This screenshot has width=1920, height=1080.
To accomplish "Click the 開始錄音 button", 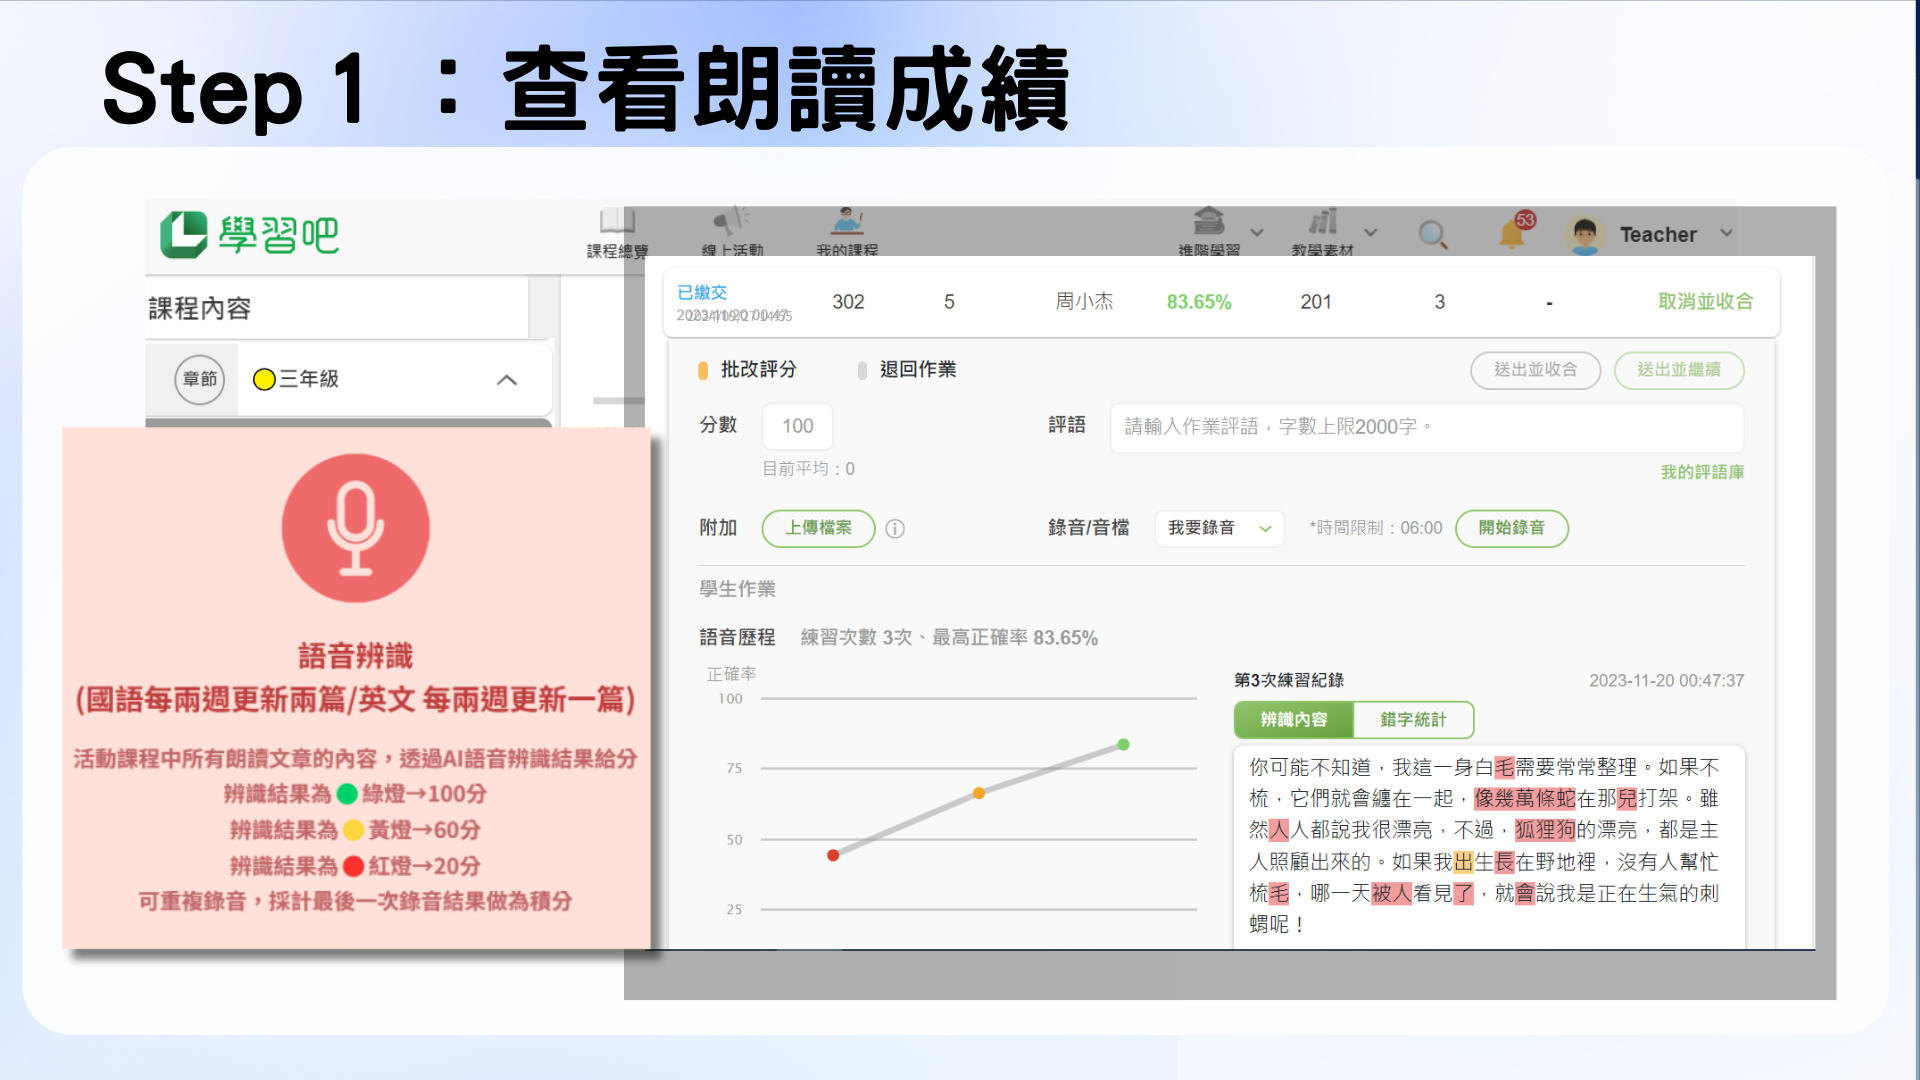I will point(1511,528).
